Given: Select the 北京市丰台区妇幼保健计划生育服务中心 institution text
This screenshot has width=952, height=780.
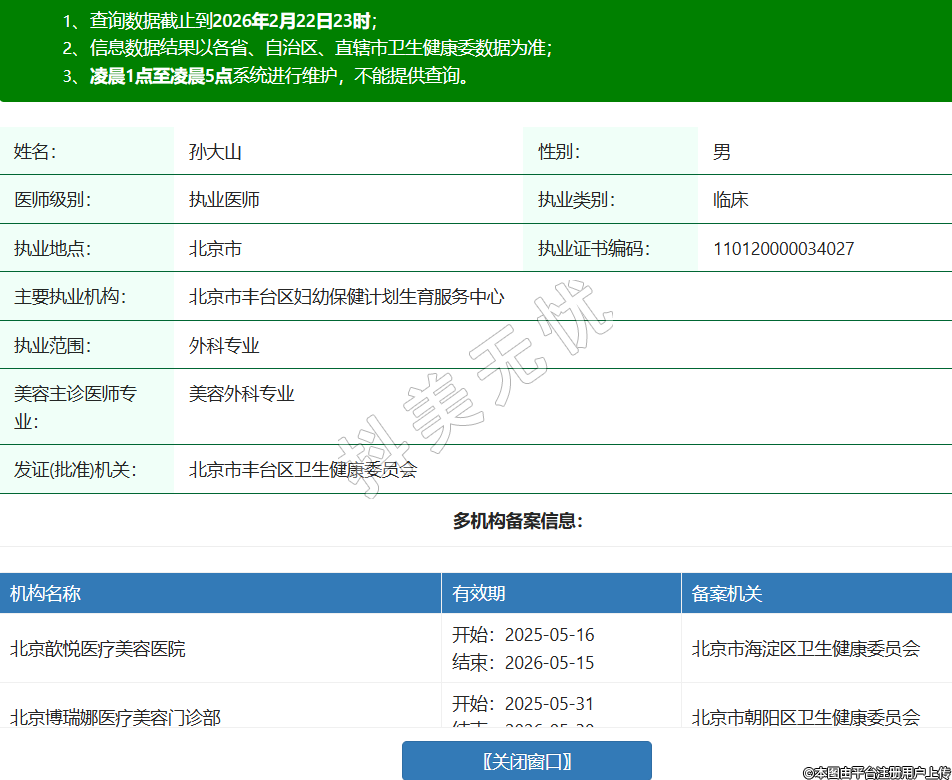Looking at the screenshot, I should click(x=346, y=297).
